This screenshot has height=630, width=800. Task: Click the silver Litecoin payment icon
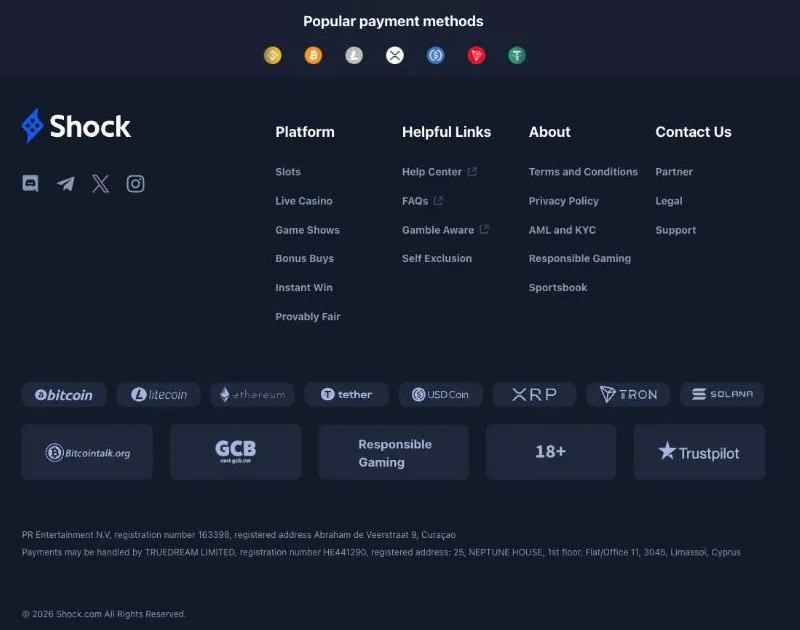[354, 55]
